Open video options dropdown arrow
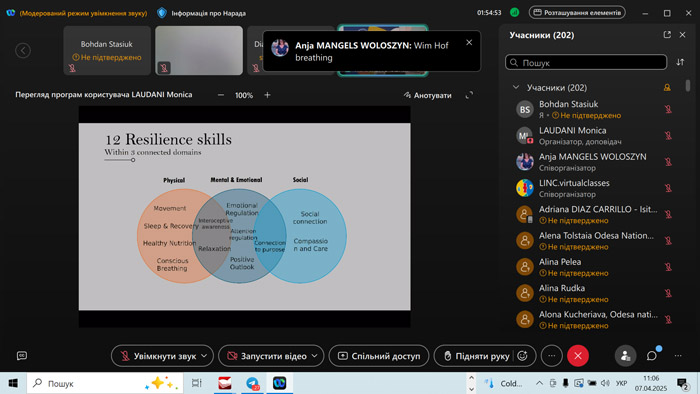 point(314,356)
